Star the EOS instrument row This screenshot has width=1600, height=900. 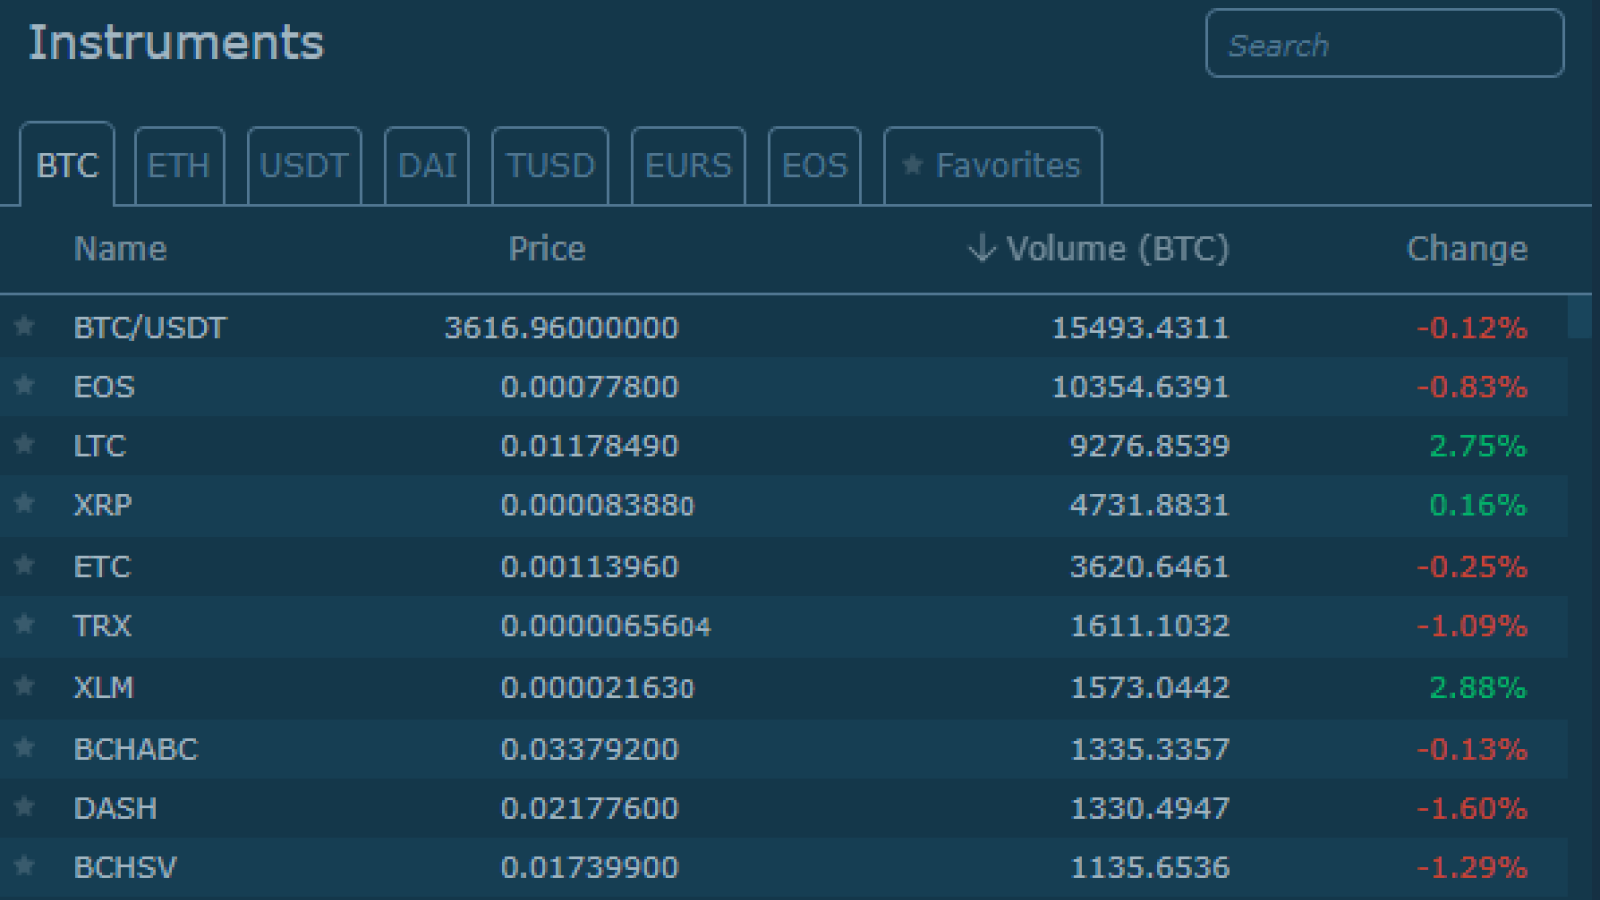[x=25, y=385]
